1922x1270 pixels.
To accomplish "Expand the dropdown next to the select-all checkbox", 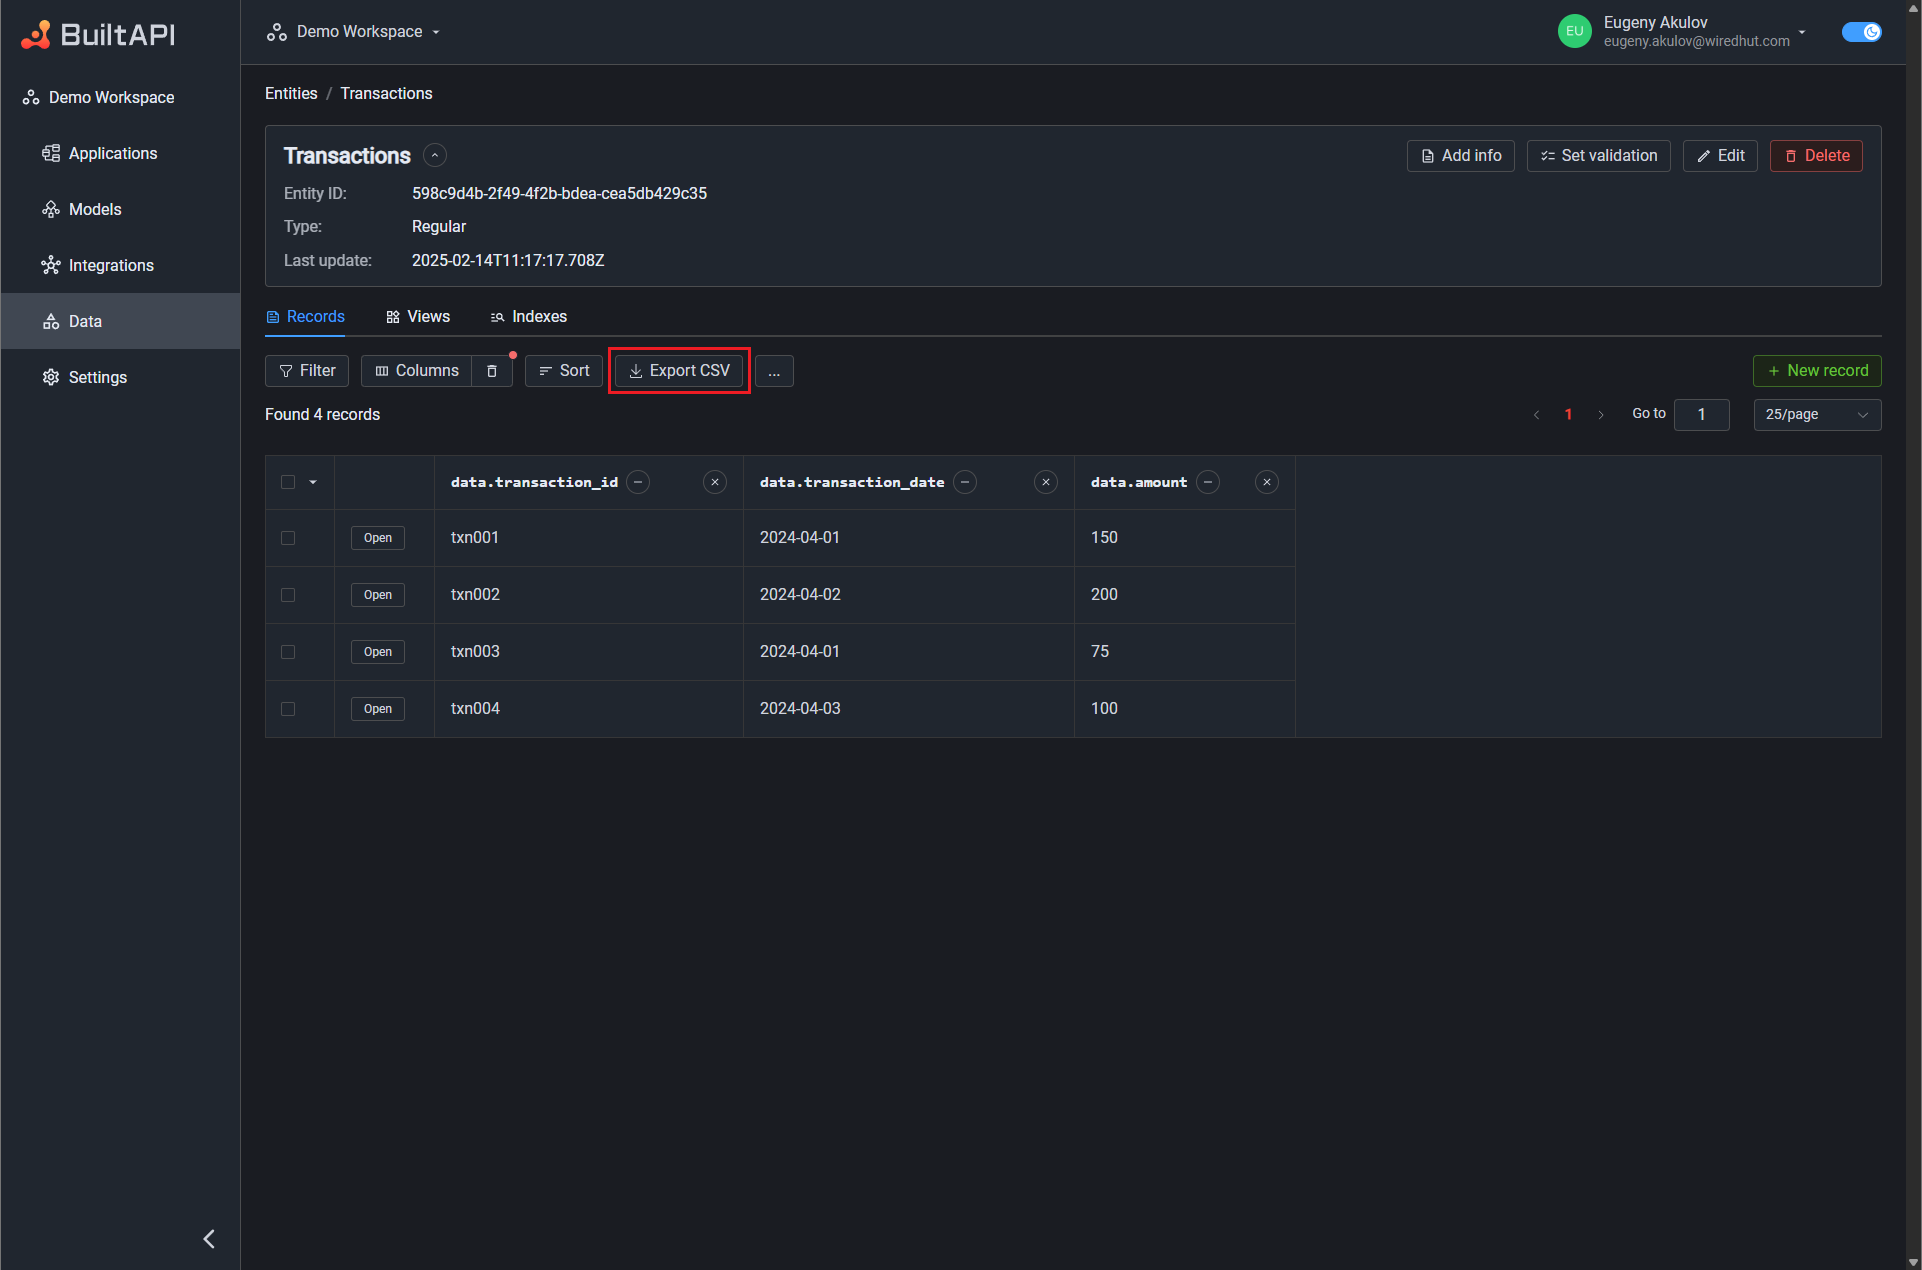I will click(x=312, y=481).
